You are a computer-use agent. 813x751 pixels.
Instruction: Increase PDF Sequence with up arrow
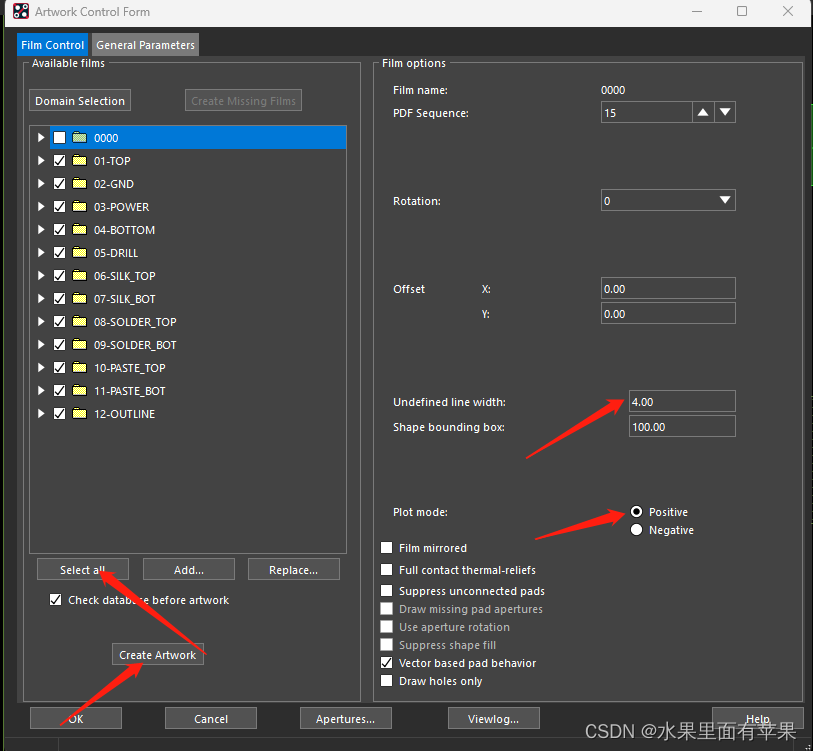coord(703,113)
